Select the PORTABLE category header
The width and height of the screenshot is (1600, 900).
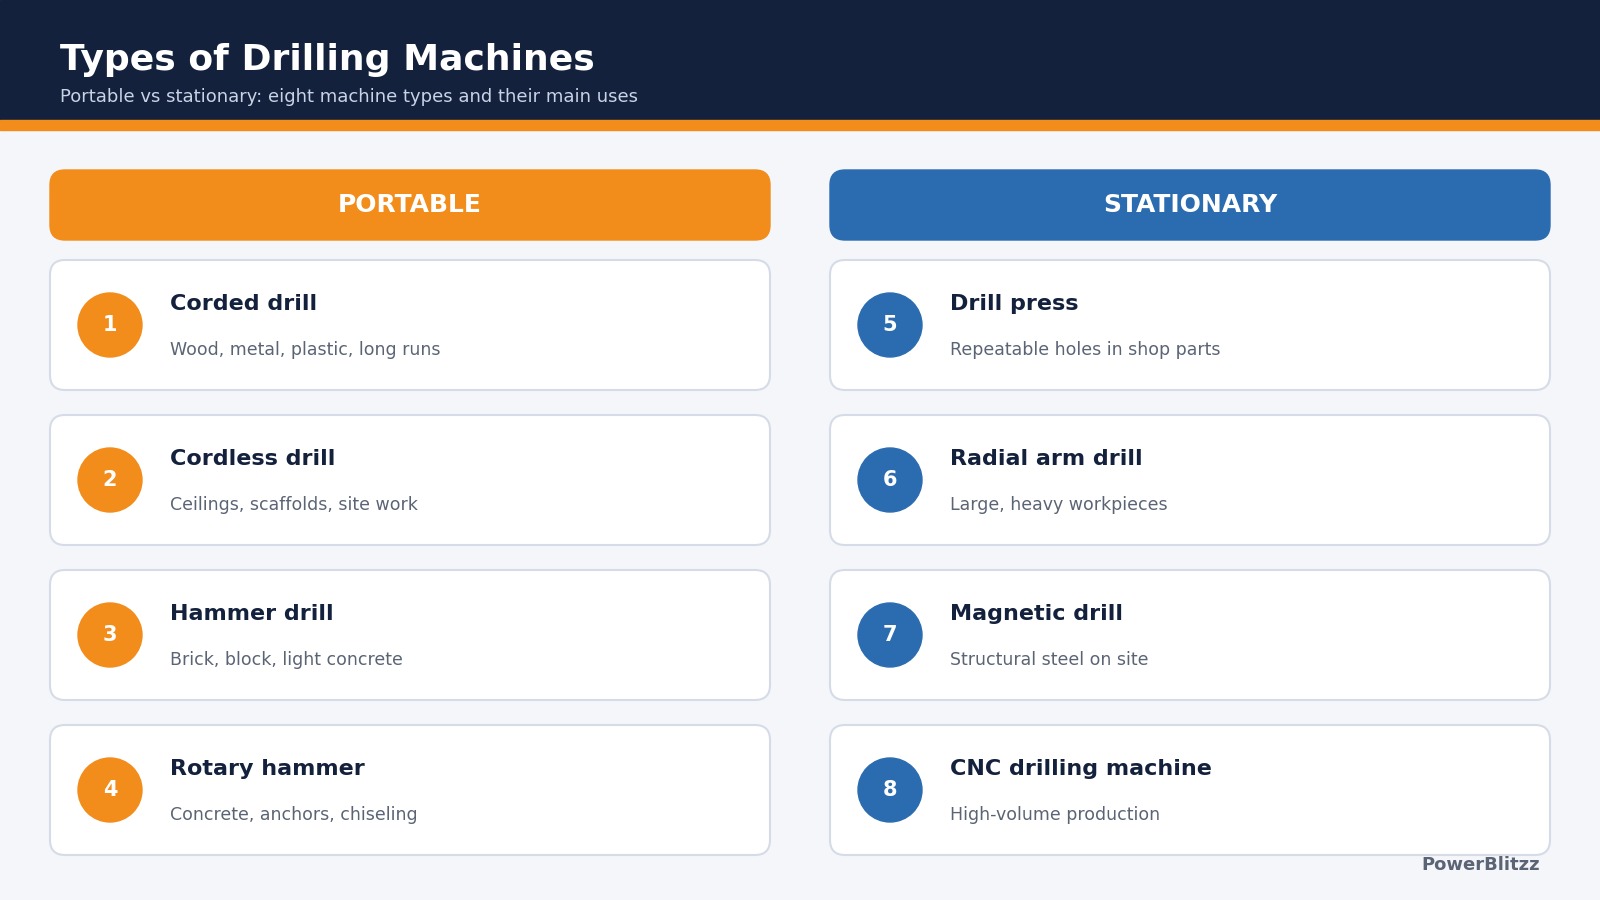410,205
